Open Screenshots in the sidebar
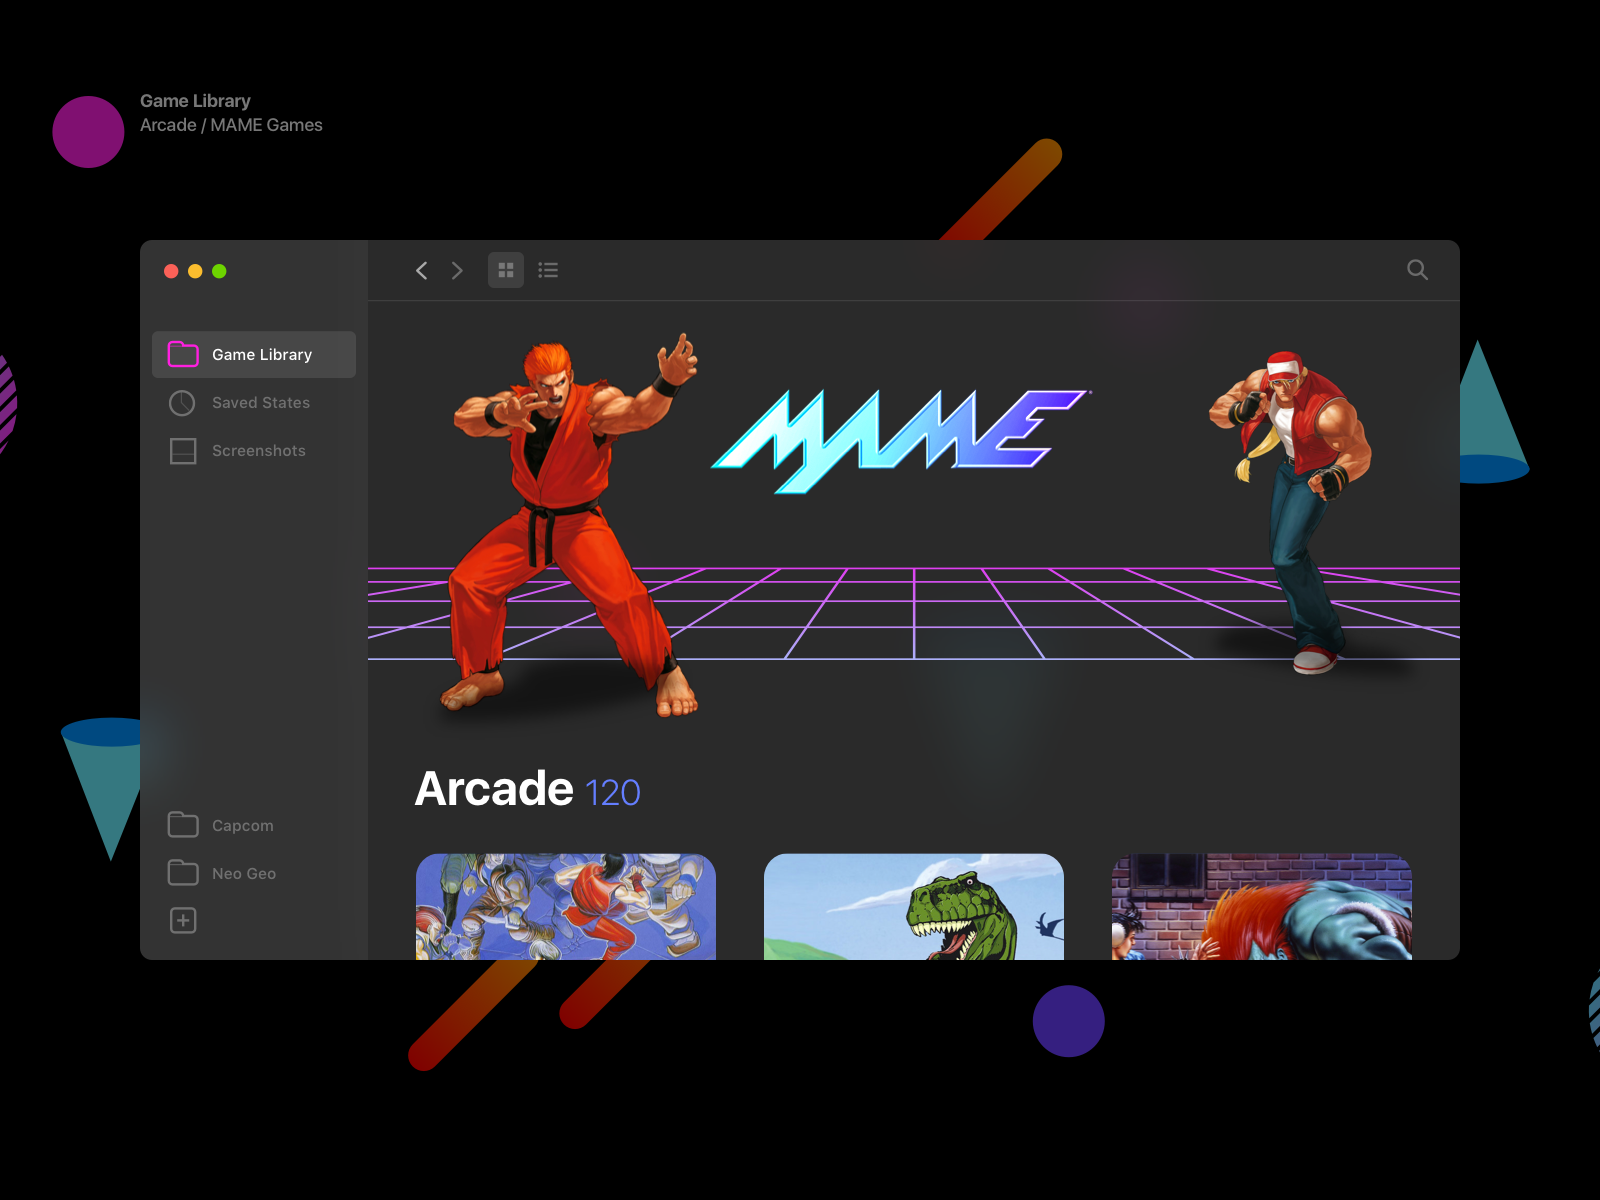Viewport: 1600px width, 1200px height. click(254, 451)
